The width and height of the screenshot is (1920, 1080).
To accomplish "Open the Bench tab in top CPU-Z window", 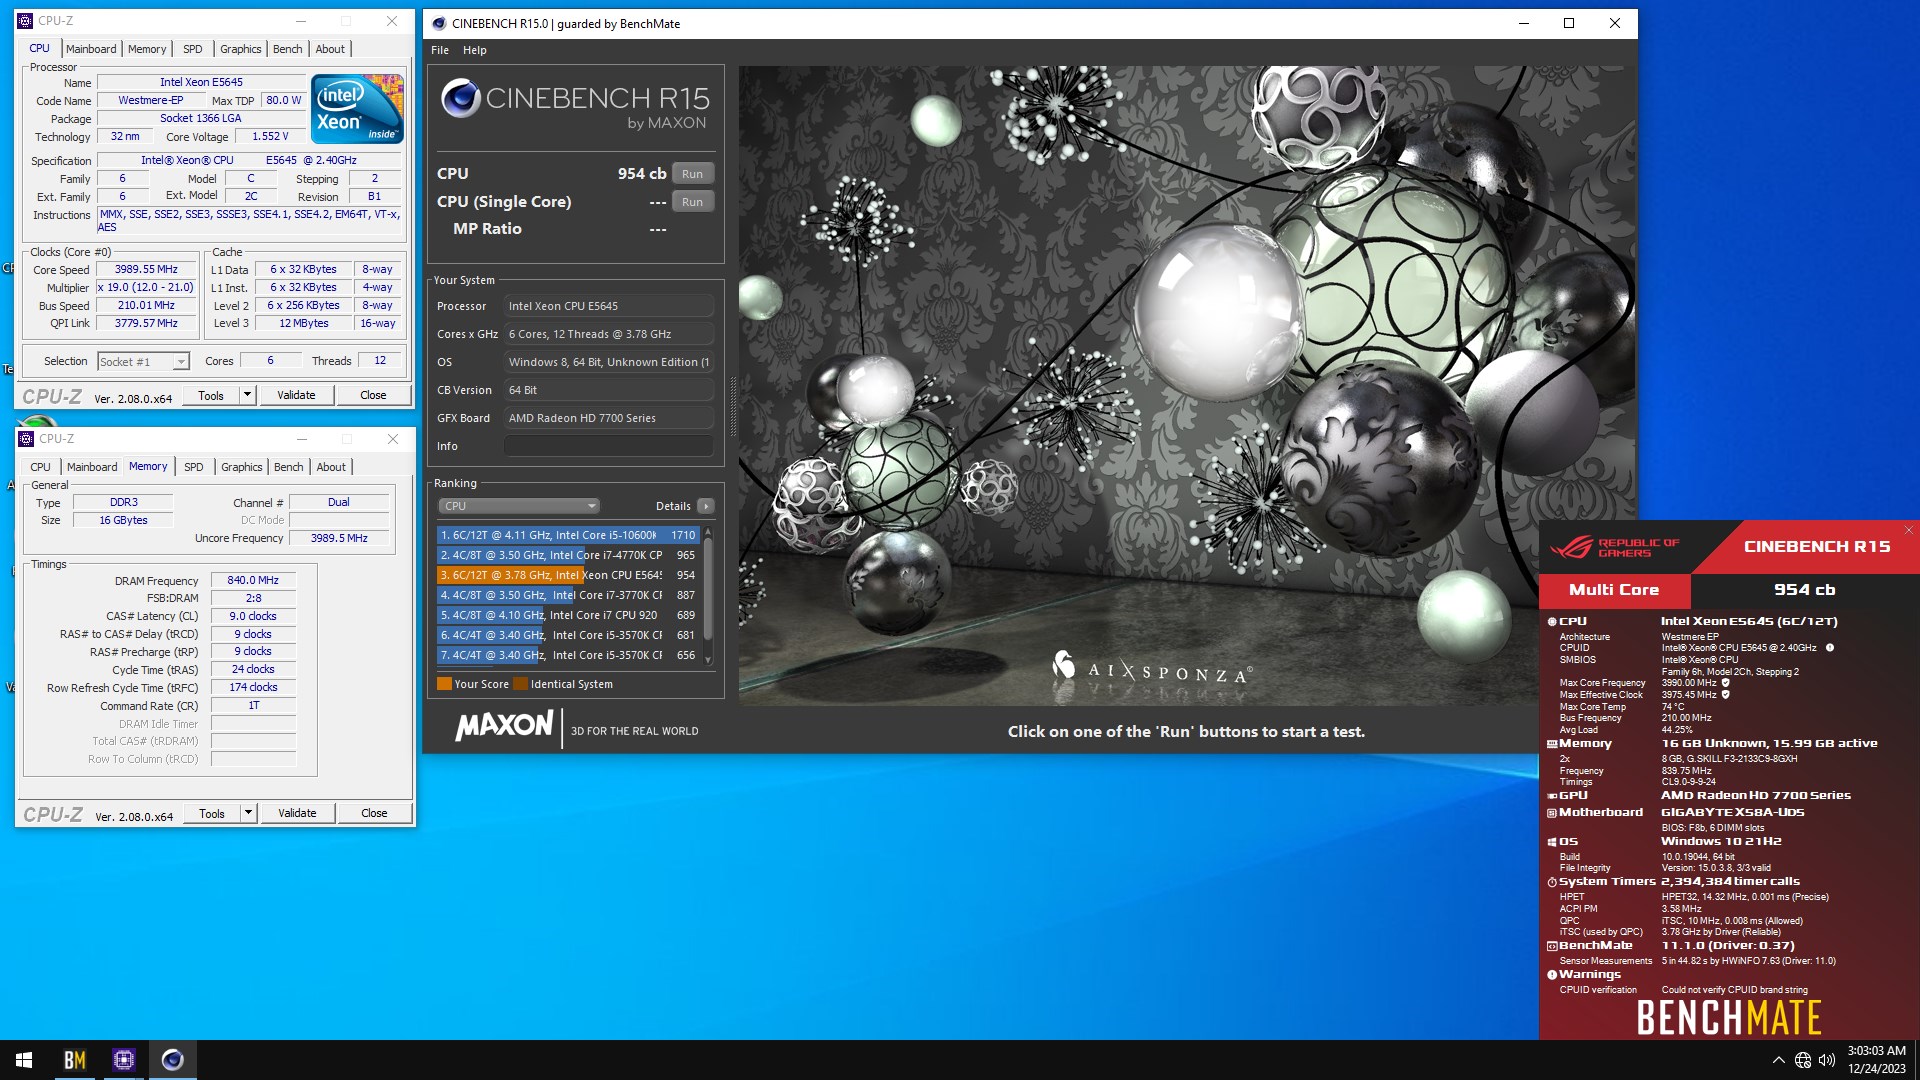I will tap(287, 49).
